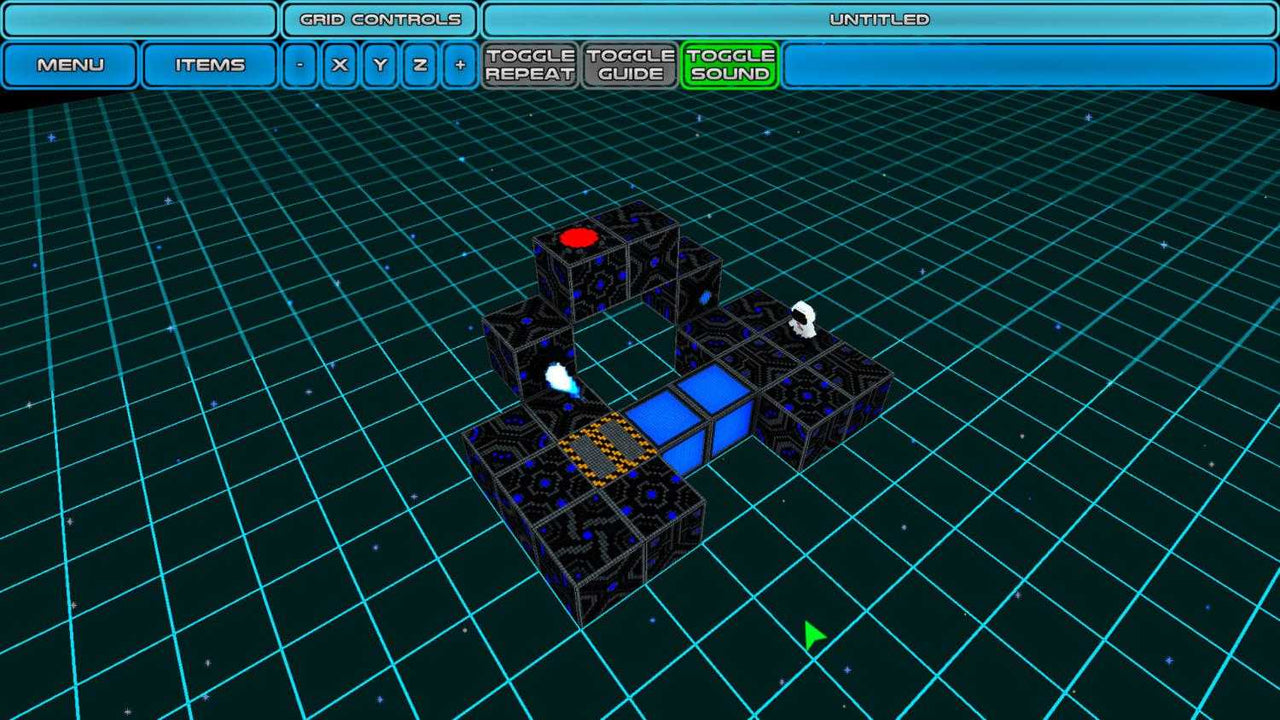
Task: Disable sound with the Toggle Sound button
Action: (730, 64)
